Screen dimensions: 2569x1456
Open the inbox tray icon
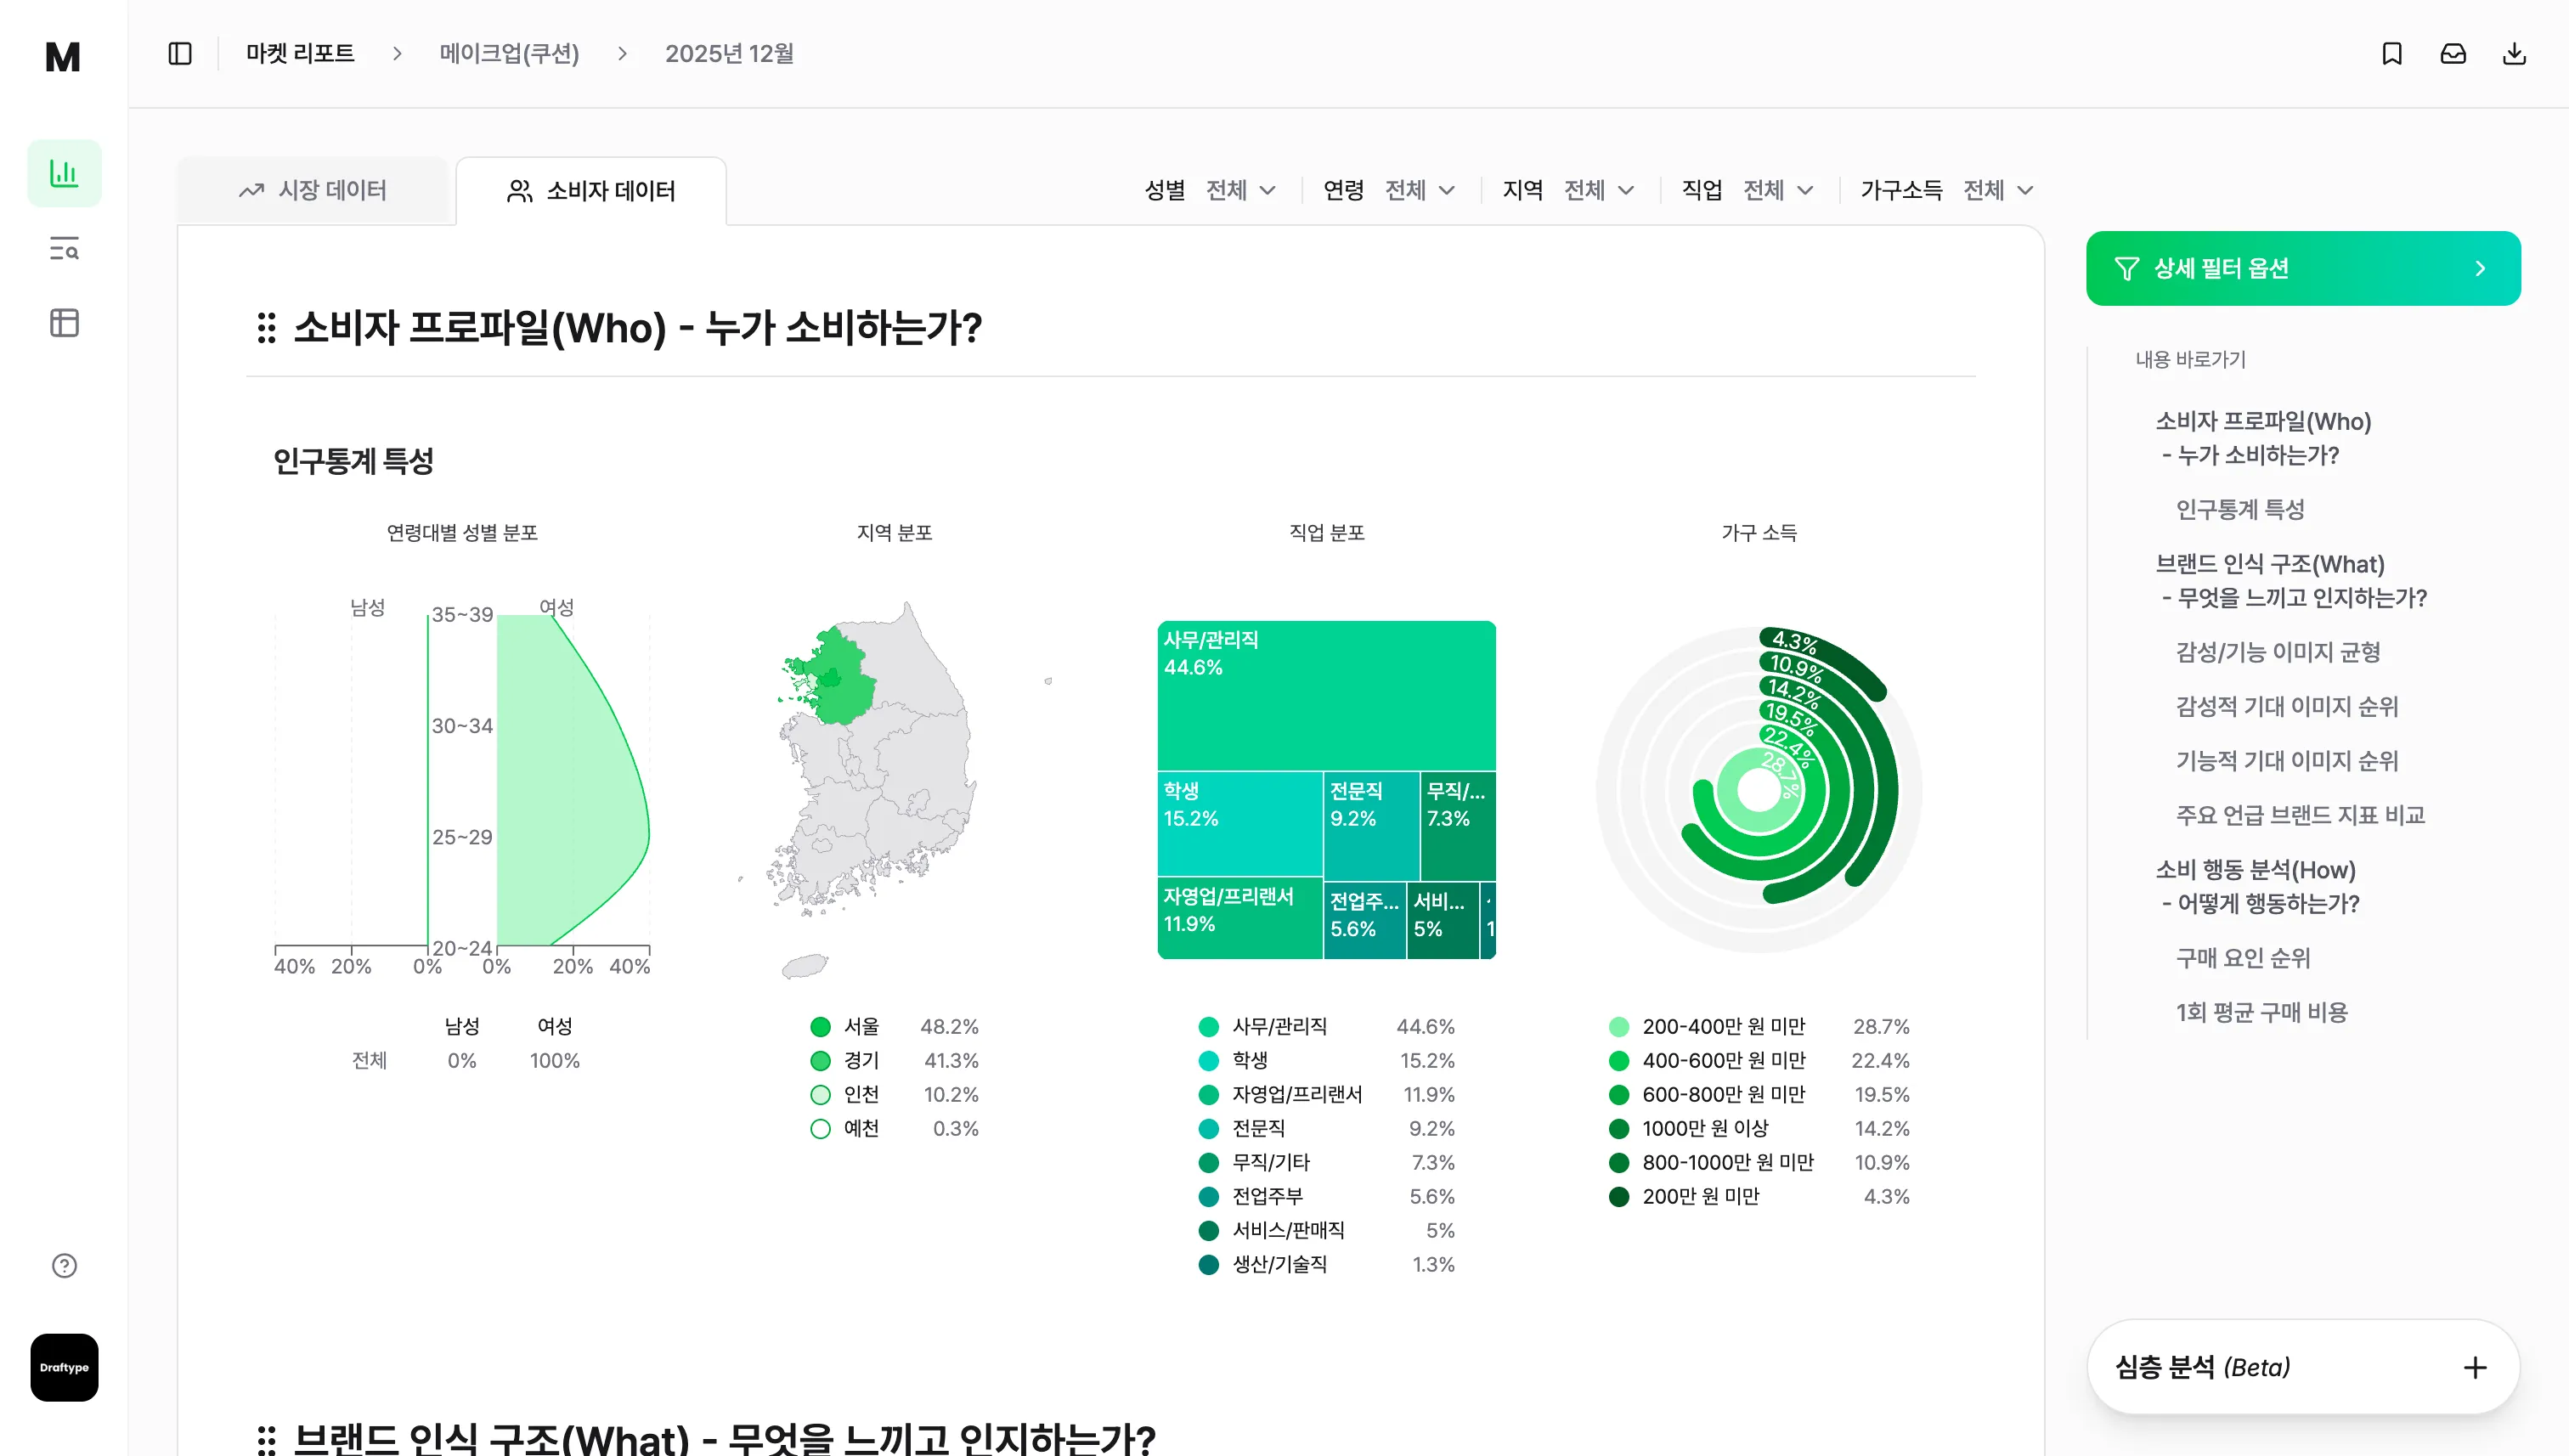click(2453, 54)
